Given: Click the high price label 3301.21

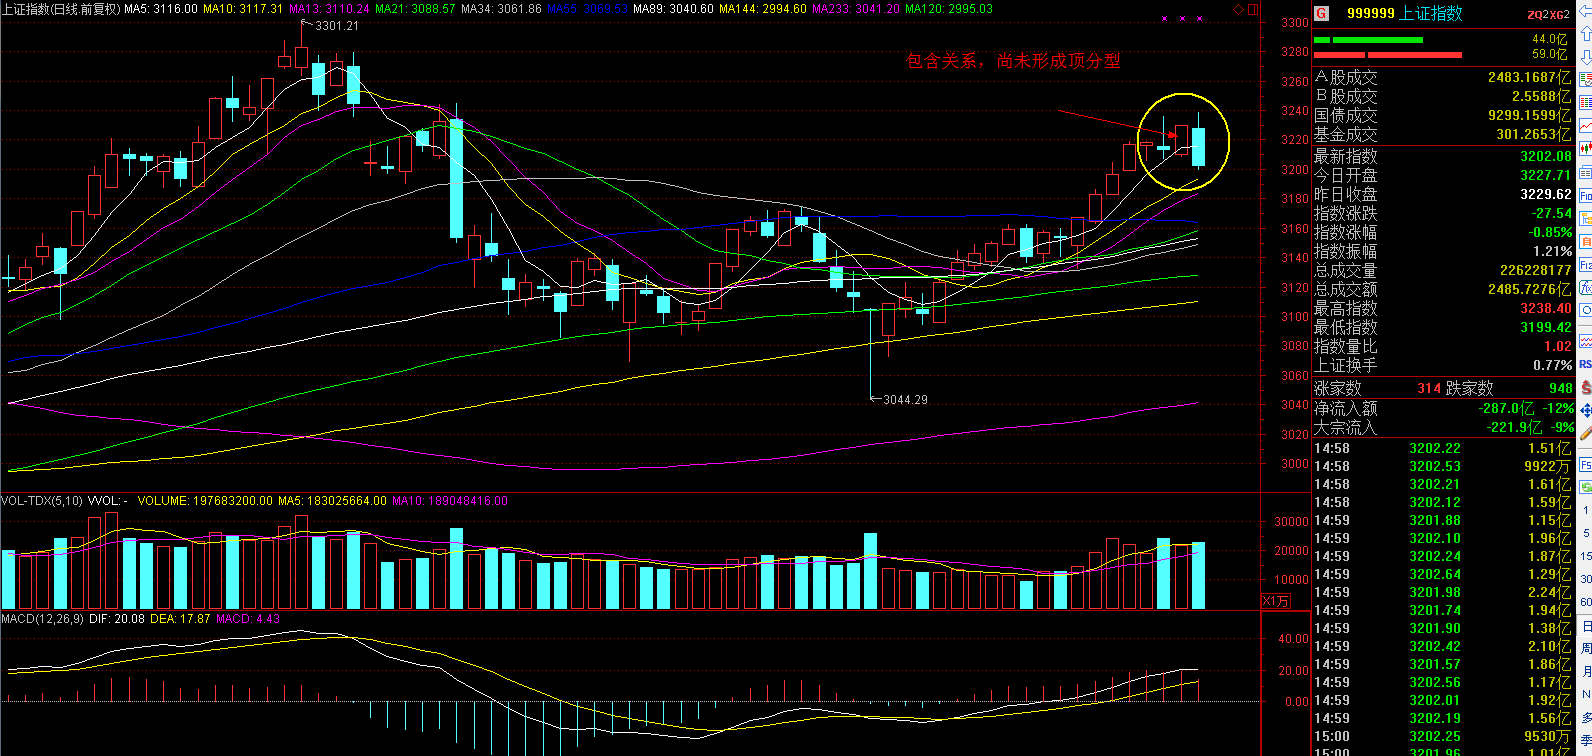Looking at the screenshot, I should pyautogui.click(x=336, y=26).
